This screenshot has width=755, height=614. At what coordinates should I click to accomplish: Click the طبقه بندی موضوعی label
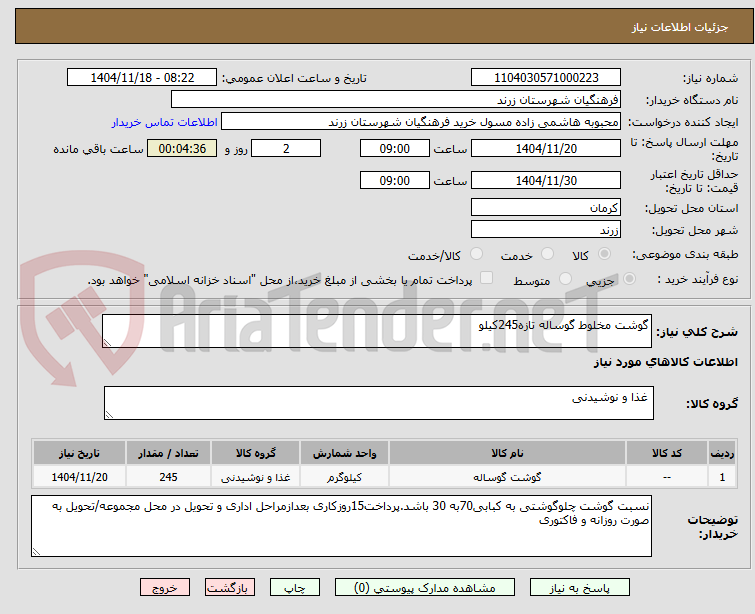pyautogui.click(x=685, y=254)
